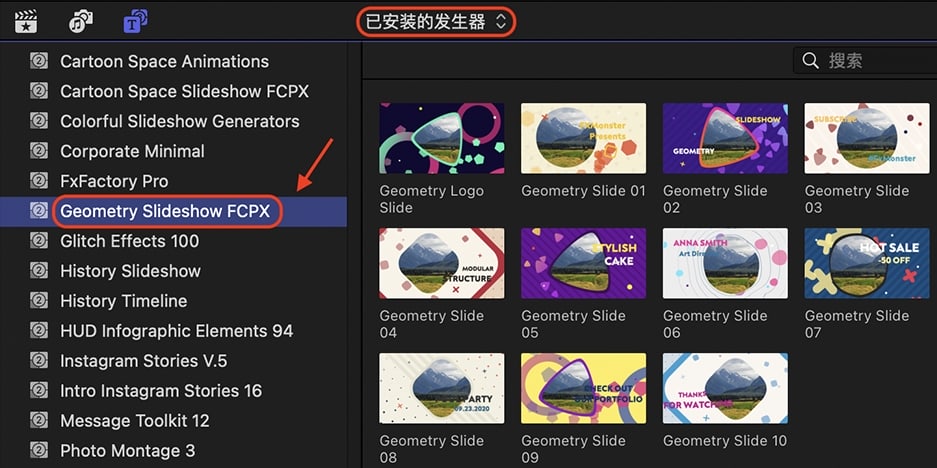Click the icon beside Cartoon Space Animations
The image size is (937, 468).
coord(39,61)
